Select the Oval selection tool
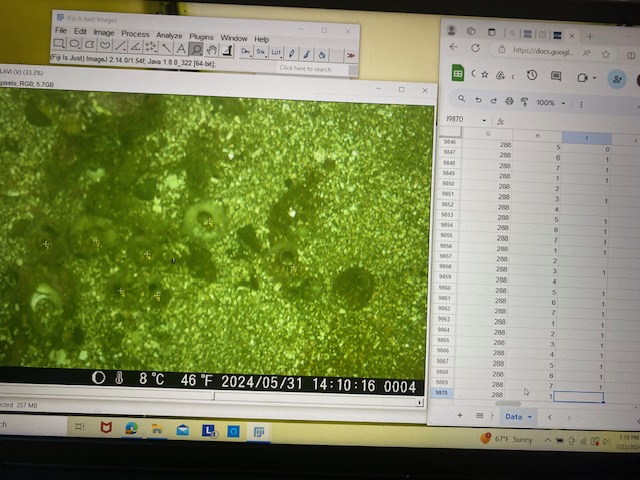Viewport: 640px width, 480px height. [74, 44]
